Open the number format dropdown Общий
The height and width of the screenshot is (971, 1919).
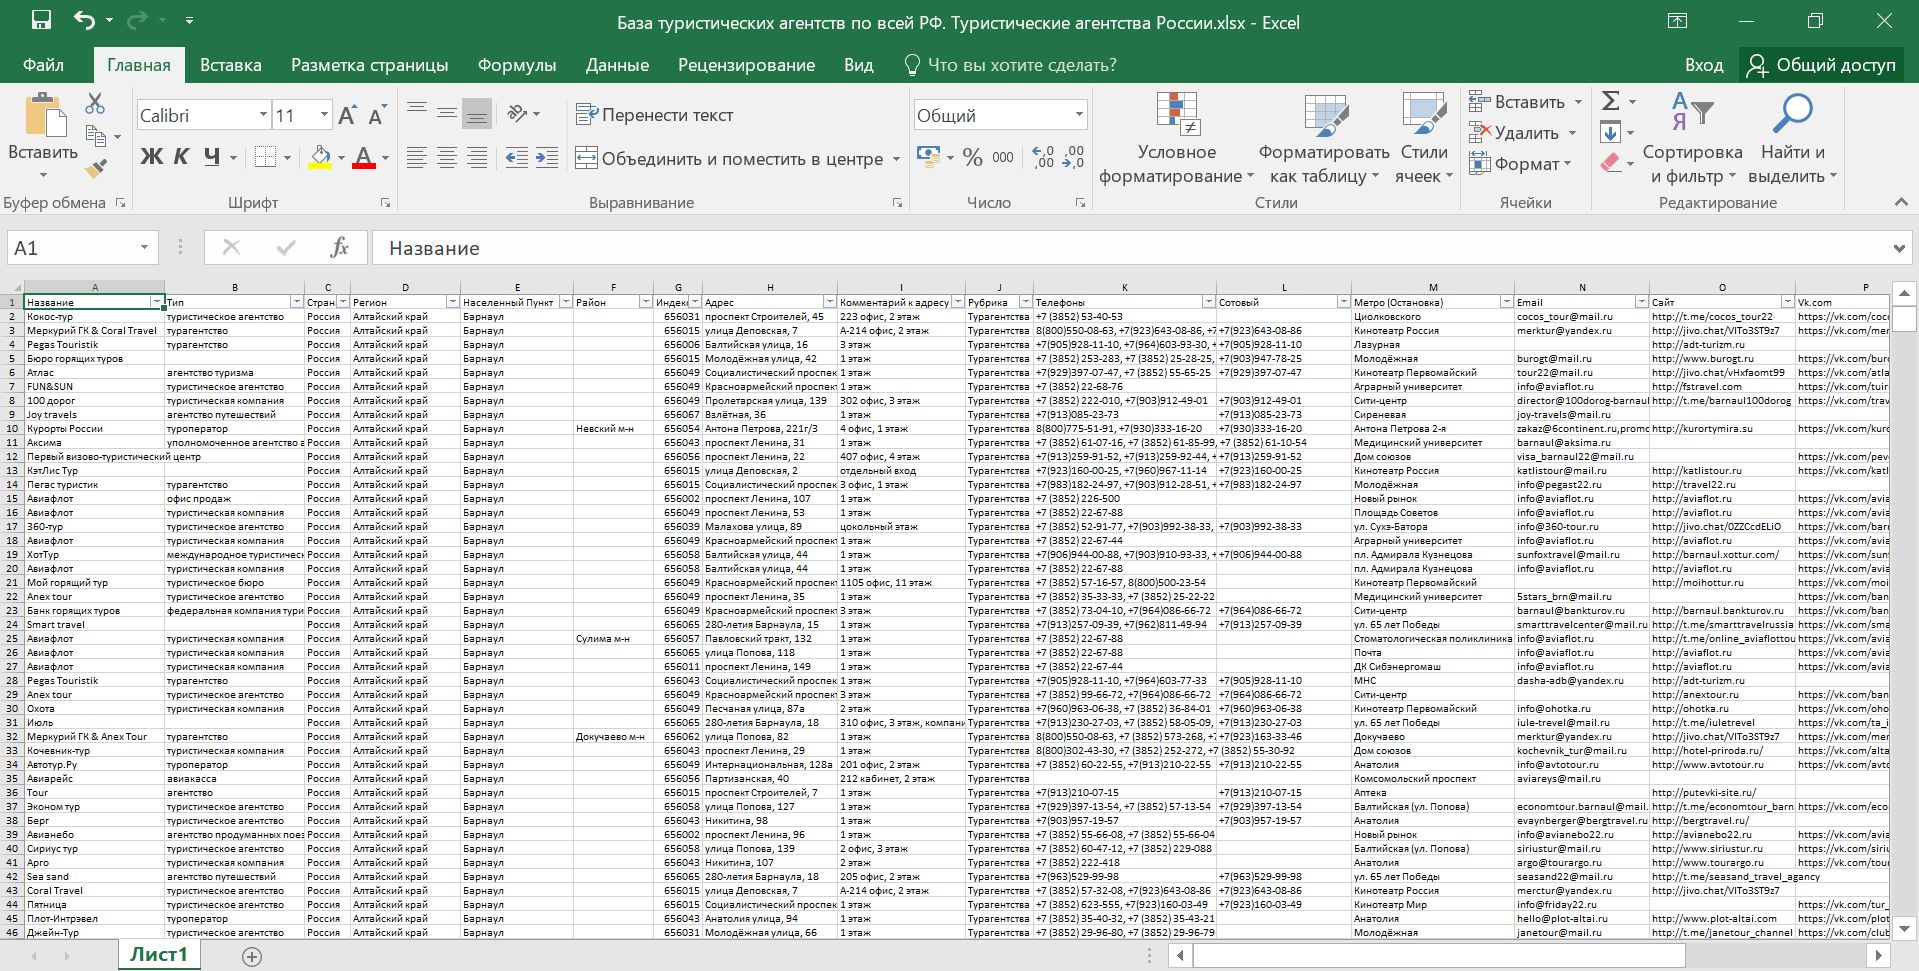coord(1078,116)
